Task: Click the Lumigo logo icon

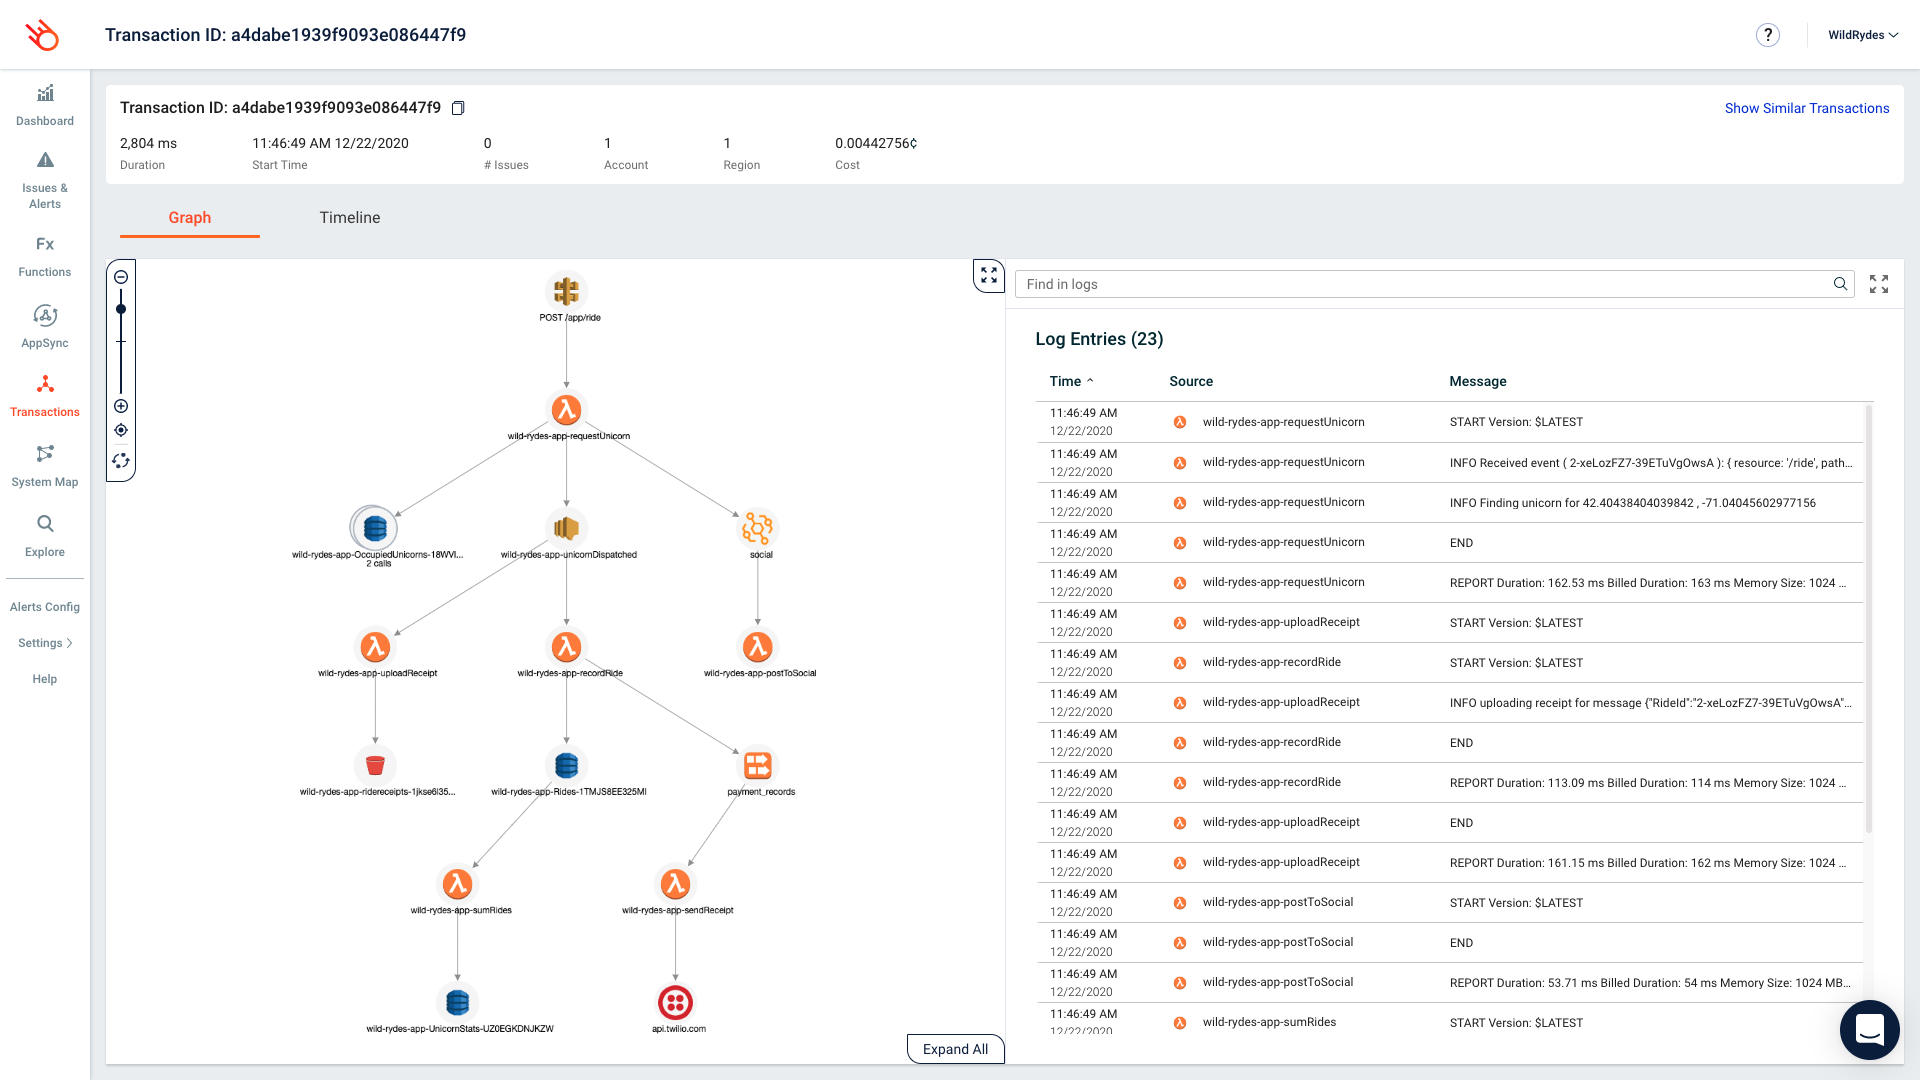Action: 43,35
